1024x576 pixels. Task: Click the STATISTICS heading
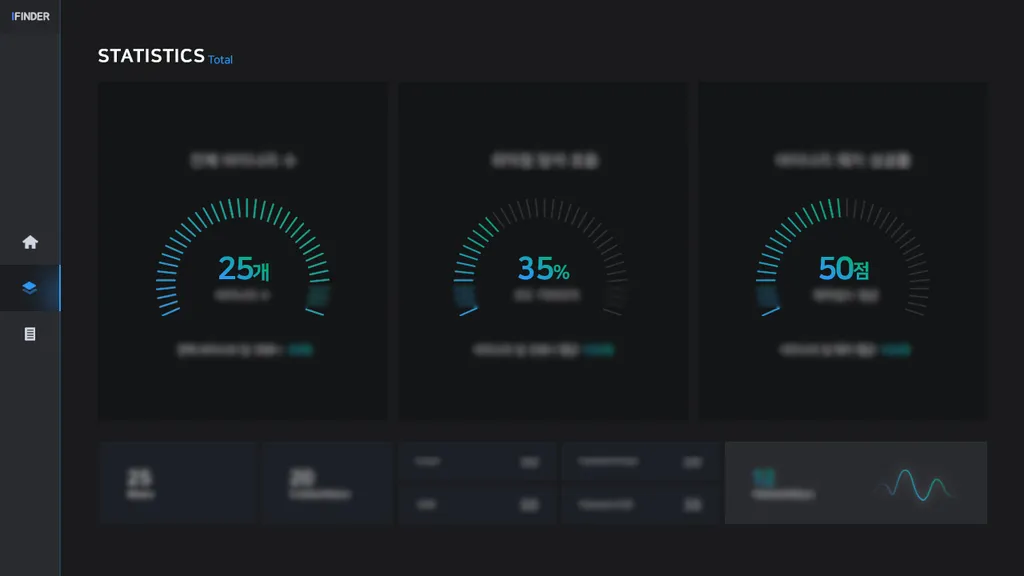click(151, 56)
